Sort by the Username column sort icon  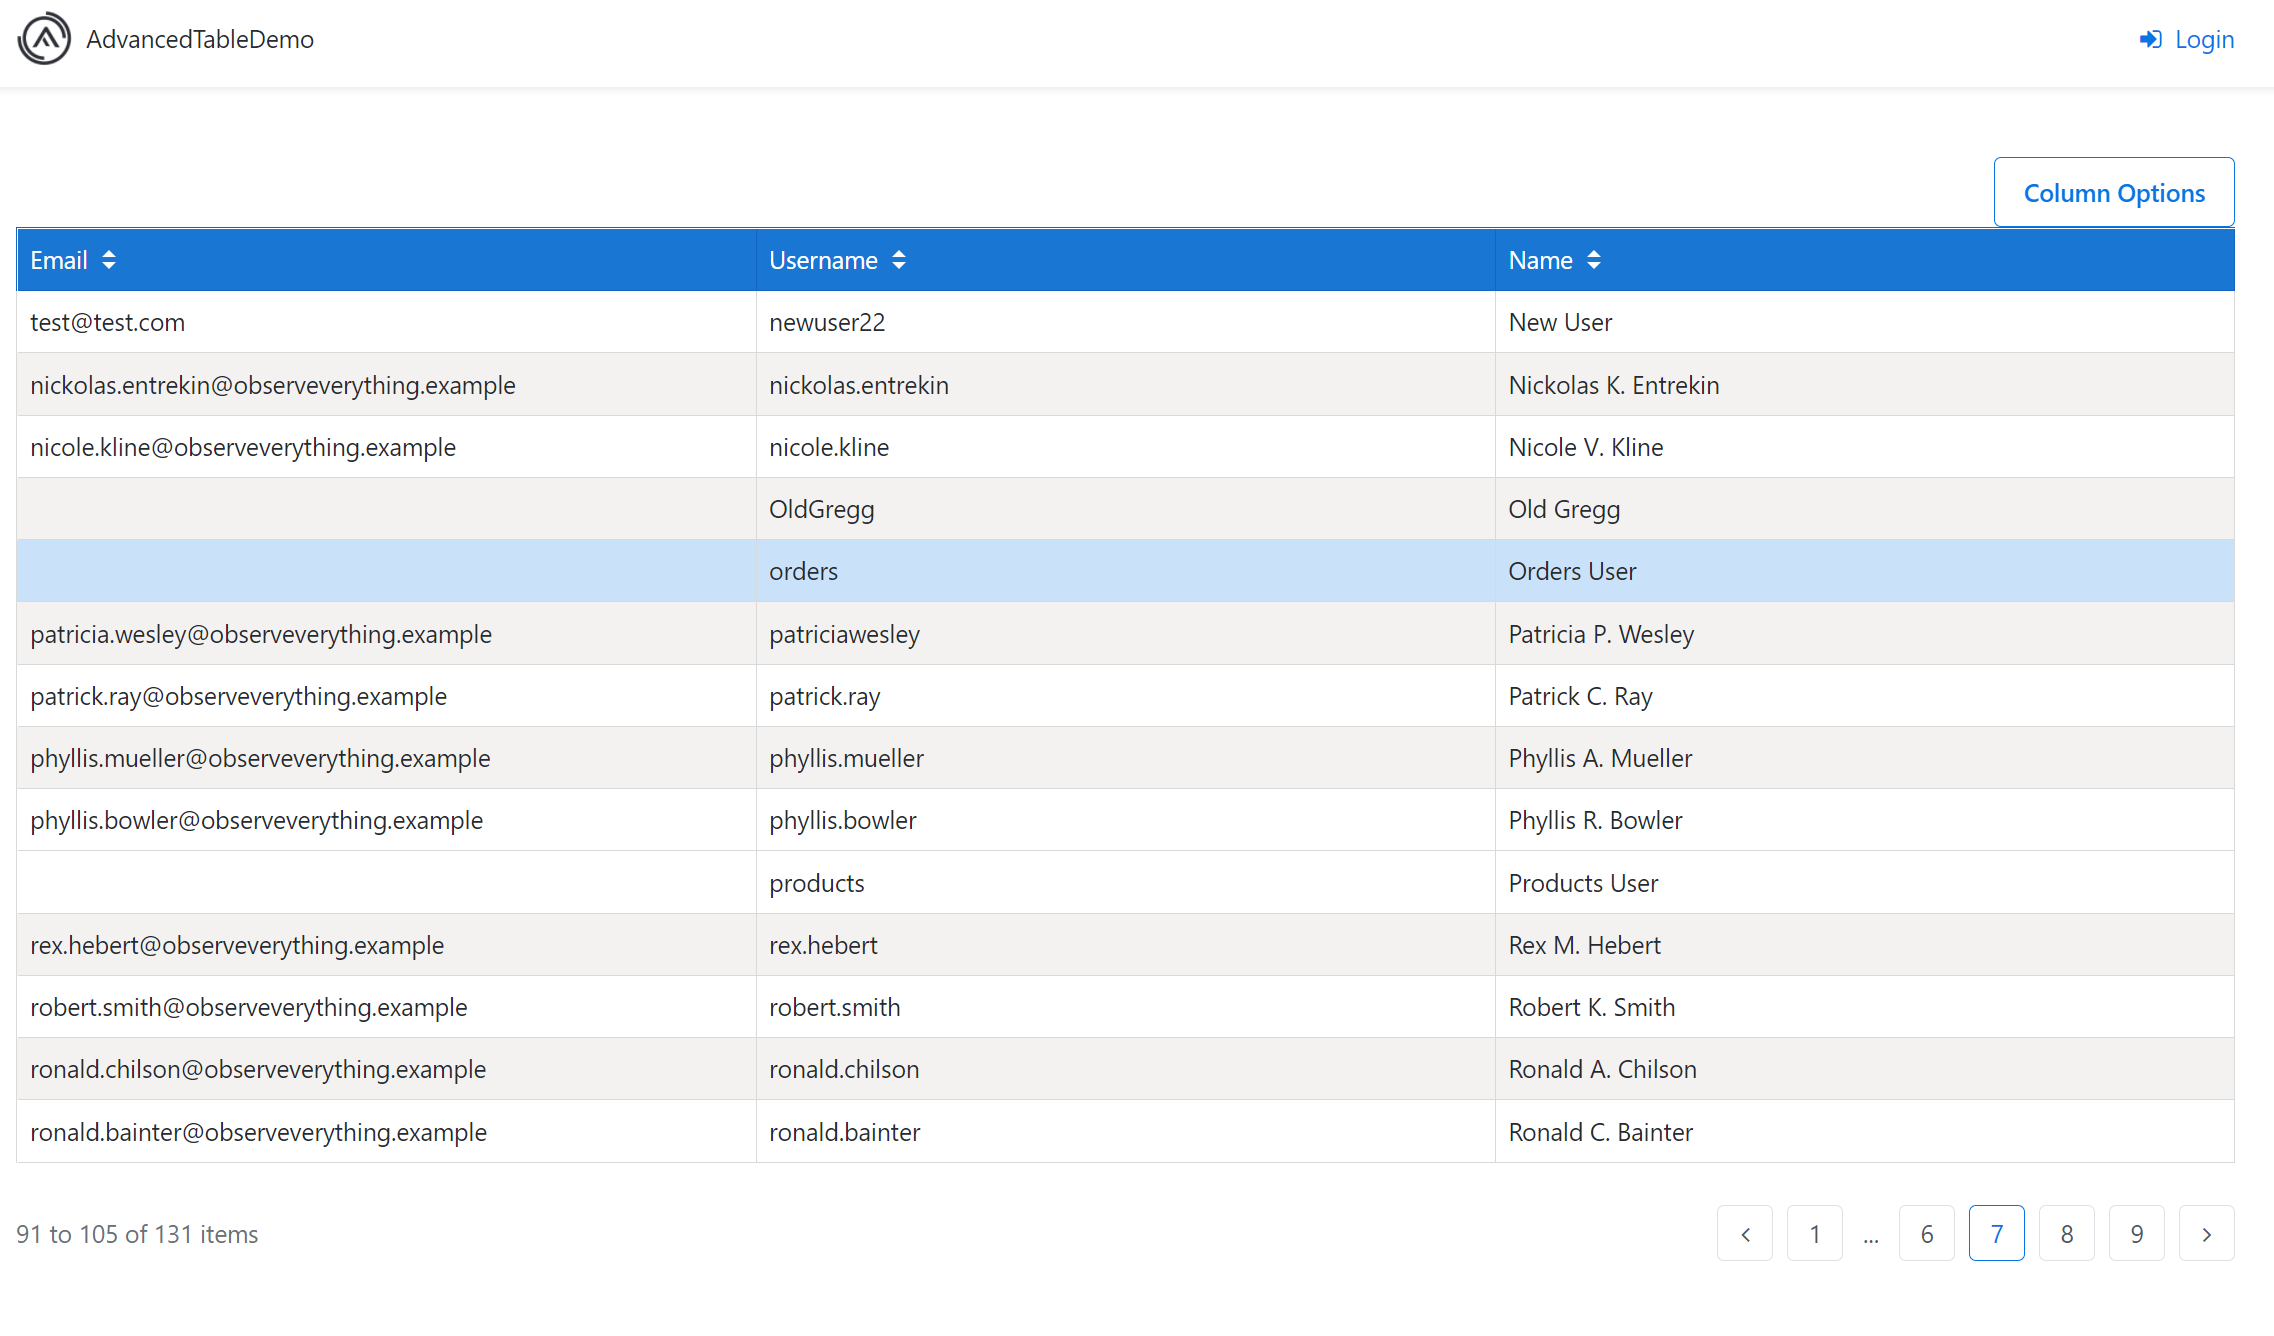(899, 260)
